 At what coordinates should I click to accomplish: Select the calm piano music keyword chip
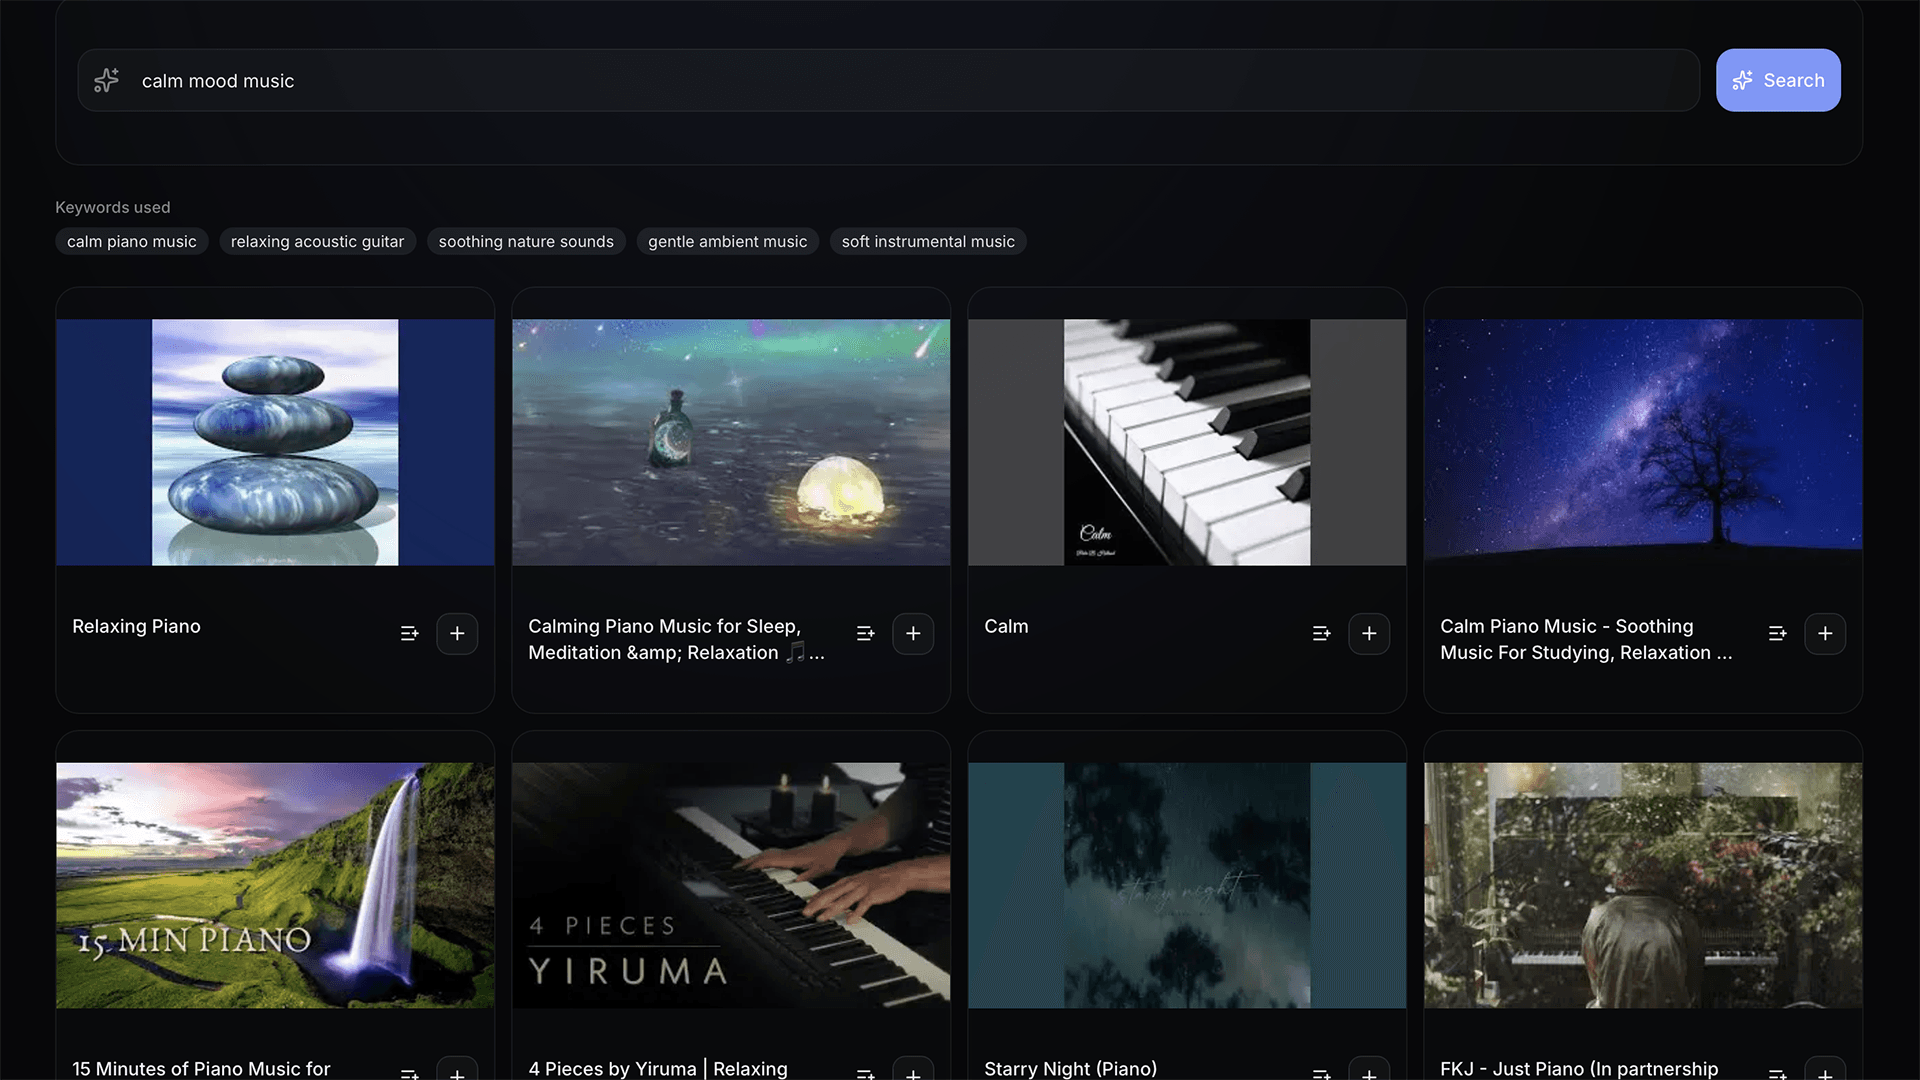click(131, 242)
